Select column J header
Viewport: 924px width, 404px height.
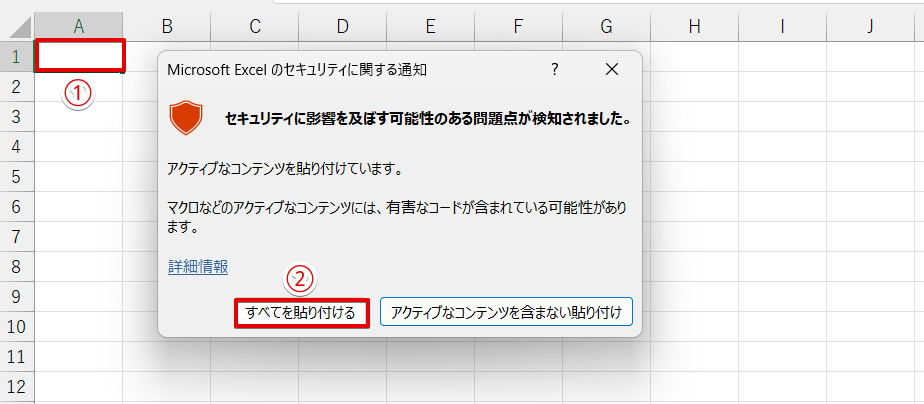[870, 27]
